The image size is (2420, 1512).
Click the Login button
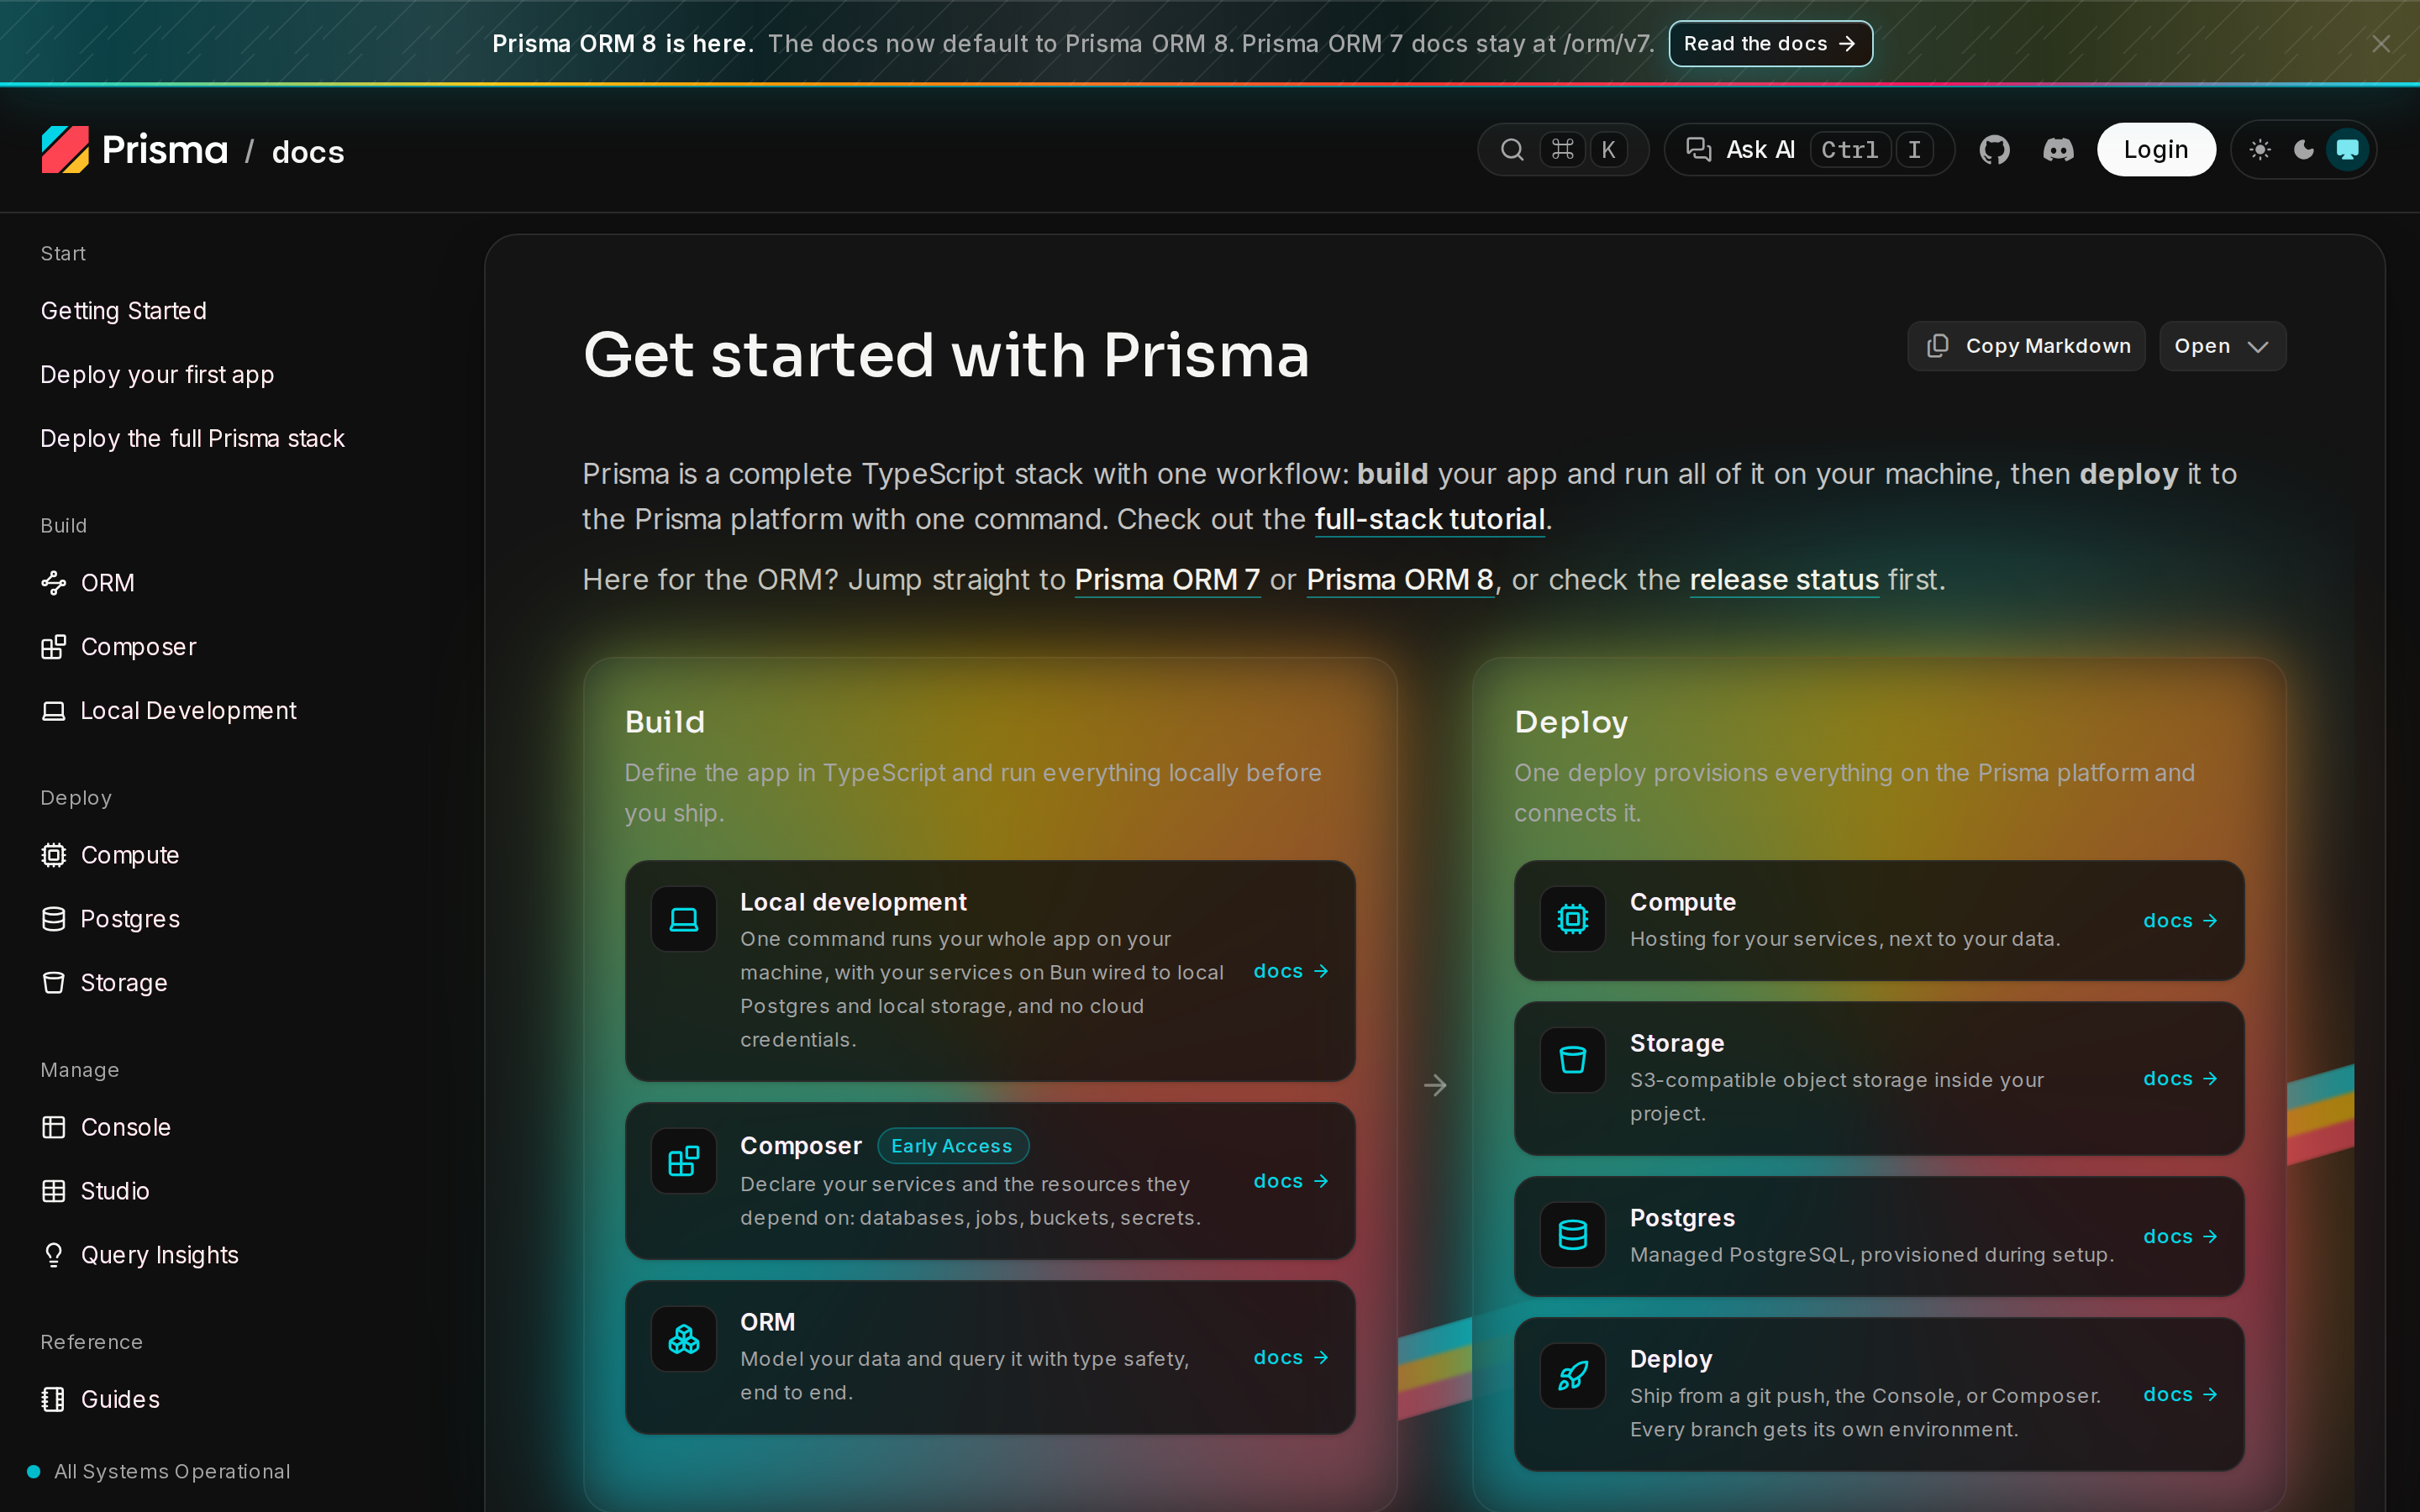[2156, 150]
